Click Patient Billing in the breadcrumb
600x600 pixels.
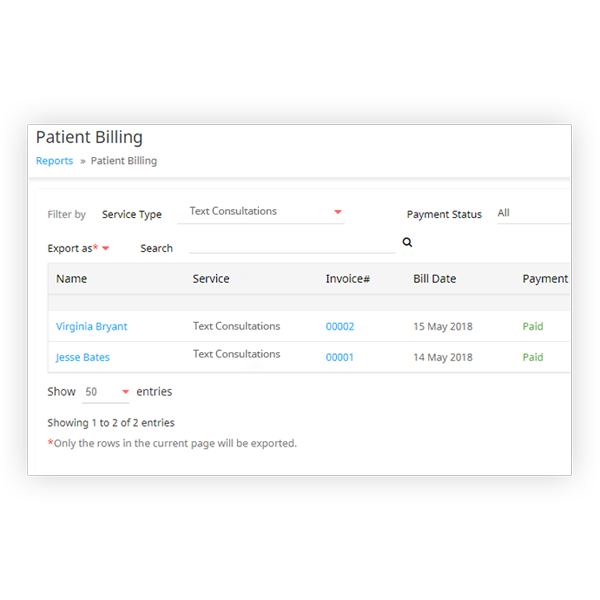click(124, 161)
